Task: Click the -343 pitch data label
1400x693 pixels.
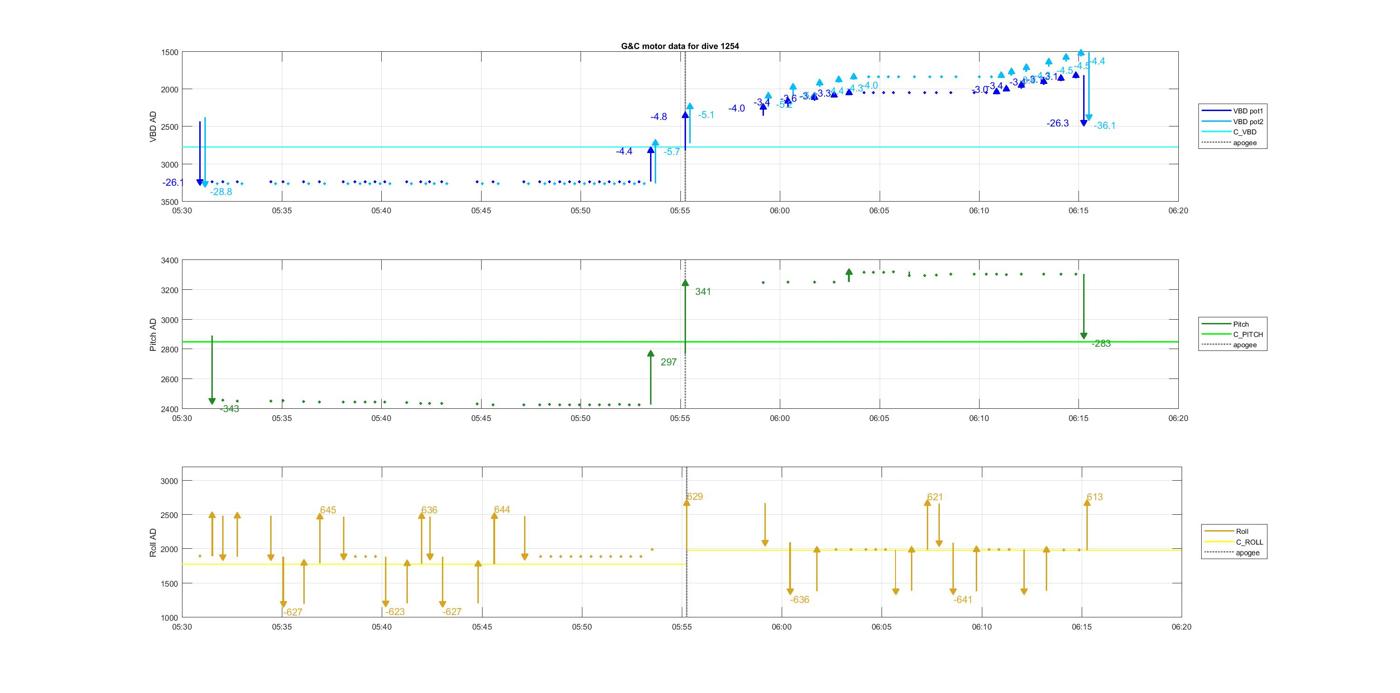Action: (x=229, y=409)
